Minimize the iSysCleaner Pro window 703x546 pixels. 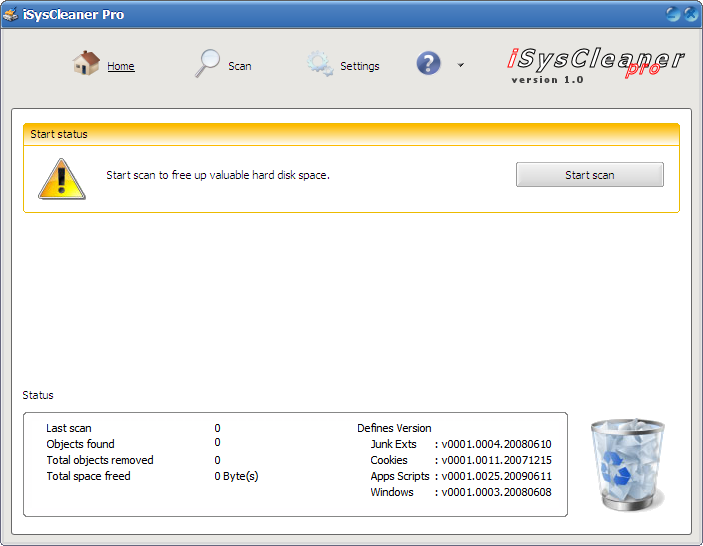coord(673,14)
